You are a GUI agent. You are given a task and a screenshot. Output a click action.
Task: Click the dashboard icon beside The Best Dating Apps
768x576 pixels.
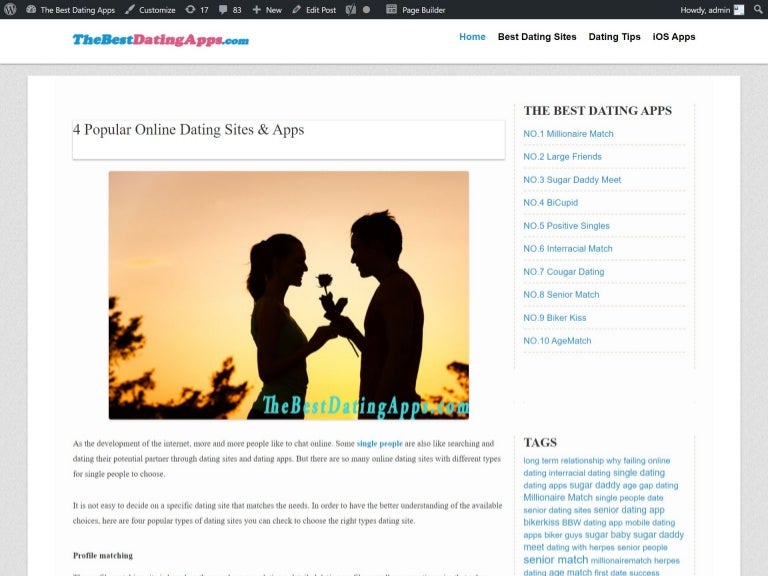point(31,9)
